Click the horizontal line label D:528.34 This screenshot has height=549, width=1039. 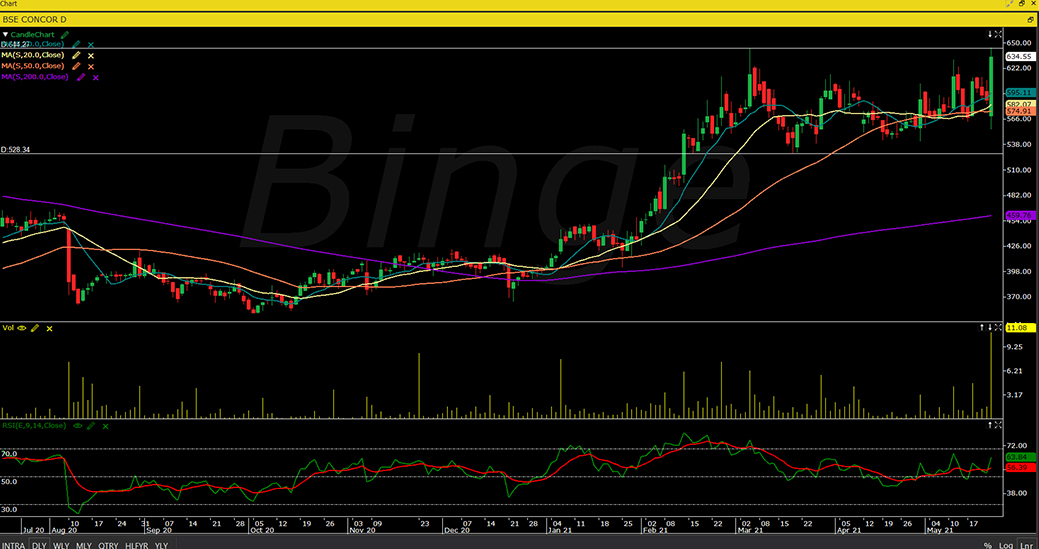pyautogui.click(x=15, y=150)
